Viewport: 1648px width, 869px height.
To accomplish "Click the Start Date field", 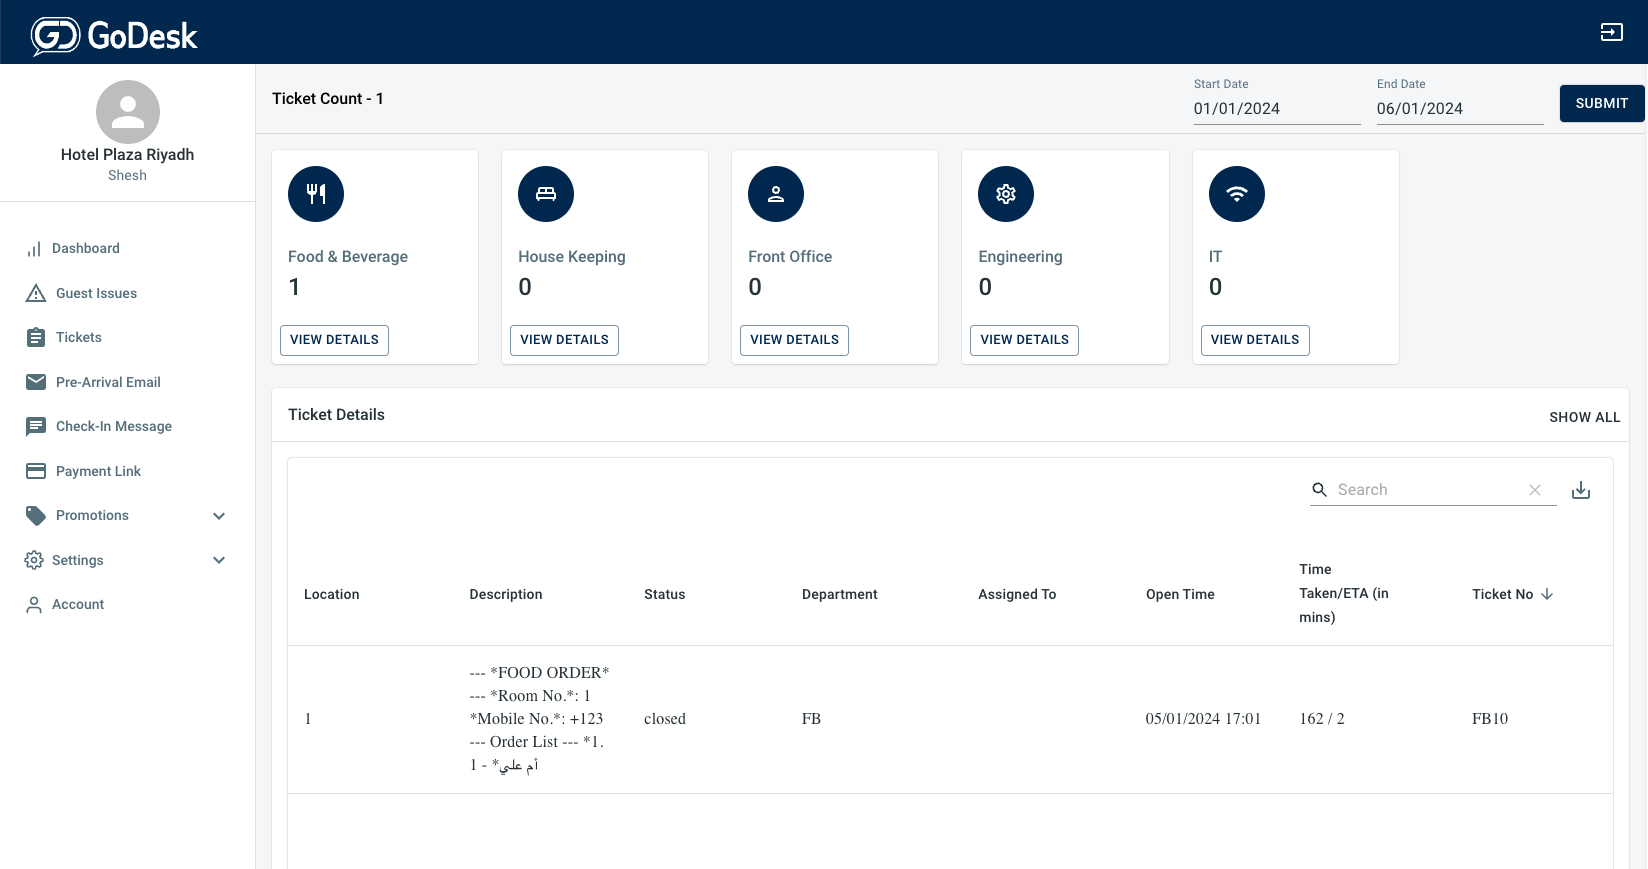I will [1276, 109].
